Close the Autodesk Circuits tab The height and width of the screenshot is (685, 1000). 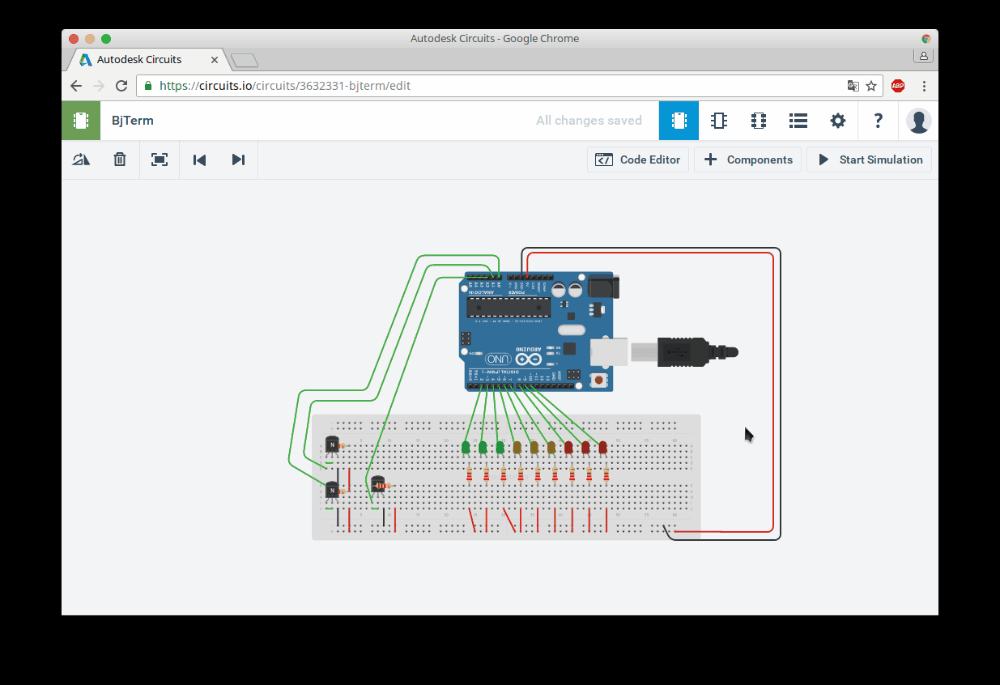click(214, 59)
